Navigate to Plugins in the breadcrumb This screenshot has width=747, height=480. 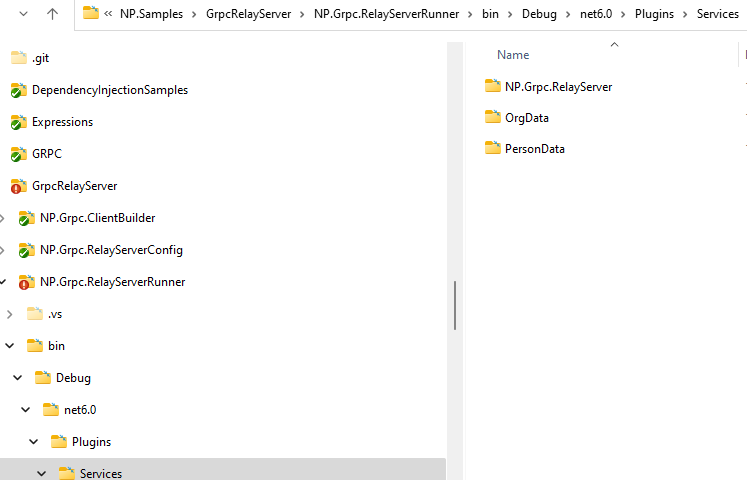coord(654,14)
